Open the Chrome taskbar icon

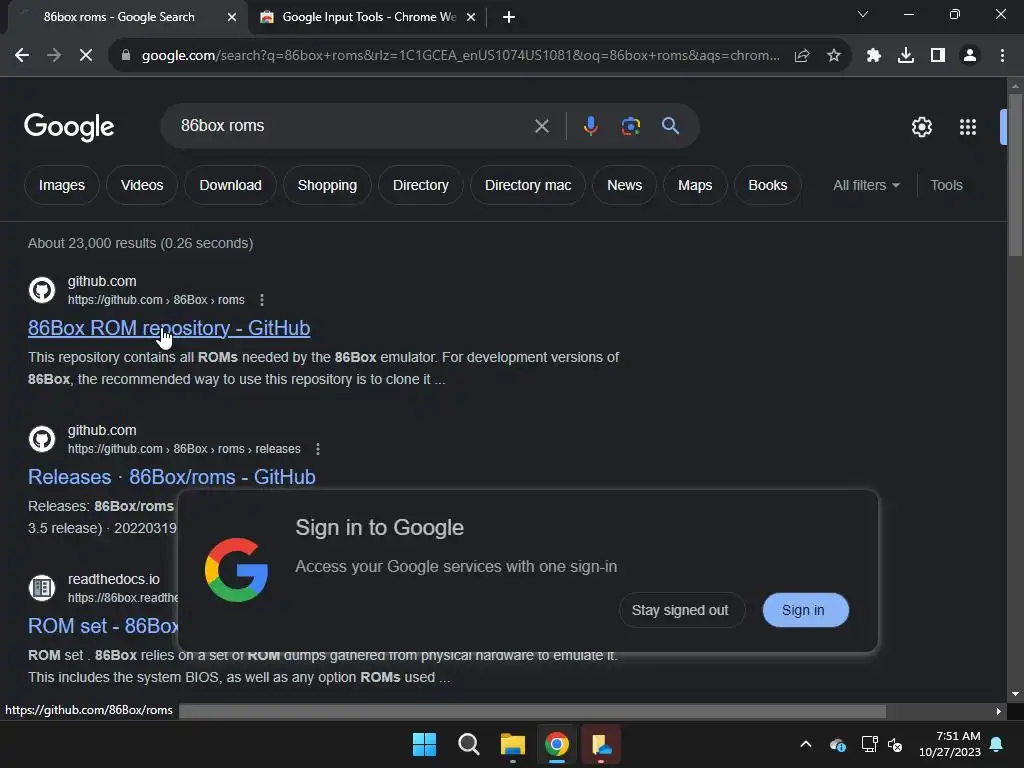point(557,744)
